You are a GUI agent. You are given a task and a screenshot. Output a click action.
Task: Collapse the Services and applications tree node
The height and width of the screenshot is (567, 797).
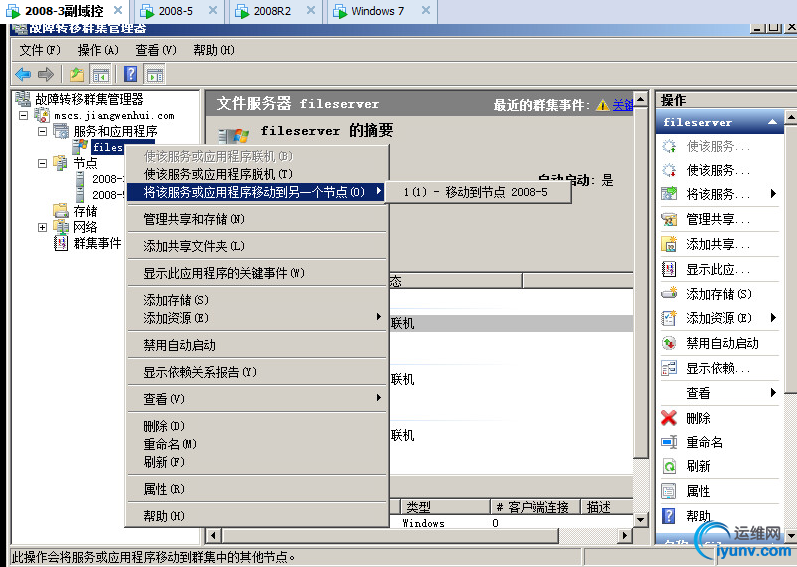[43, 131]
